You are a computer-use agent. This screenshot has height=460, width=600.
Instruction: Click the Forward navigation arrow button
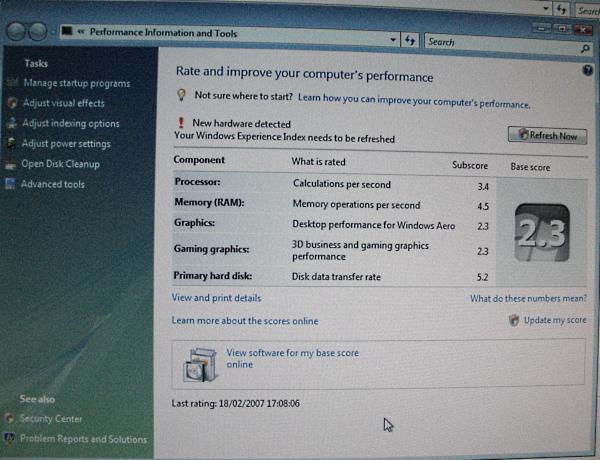point(38,31)
